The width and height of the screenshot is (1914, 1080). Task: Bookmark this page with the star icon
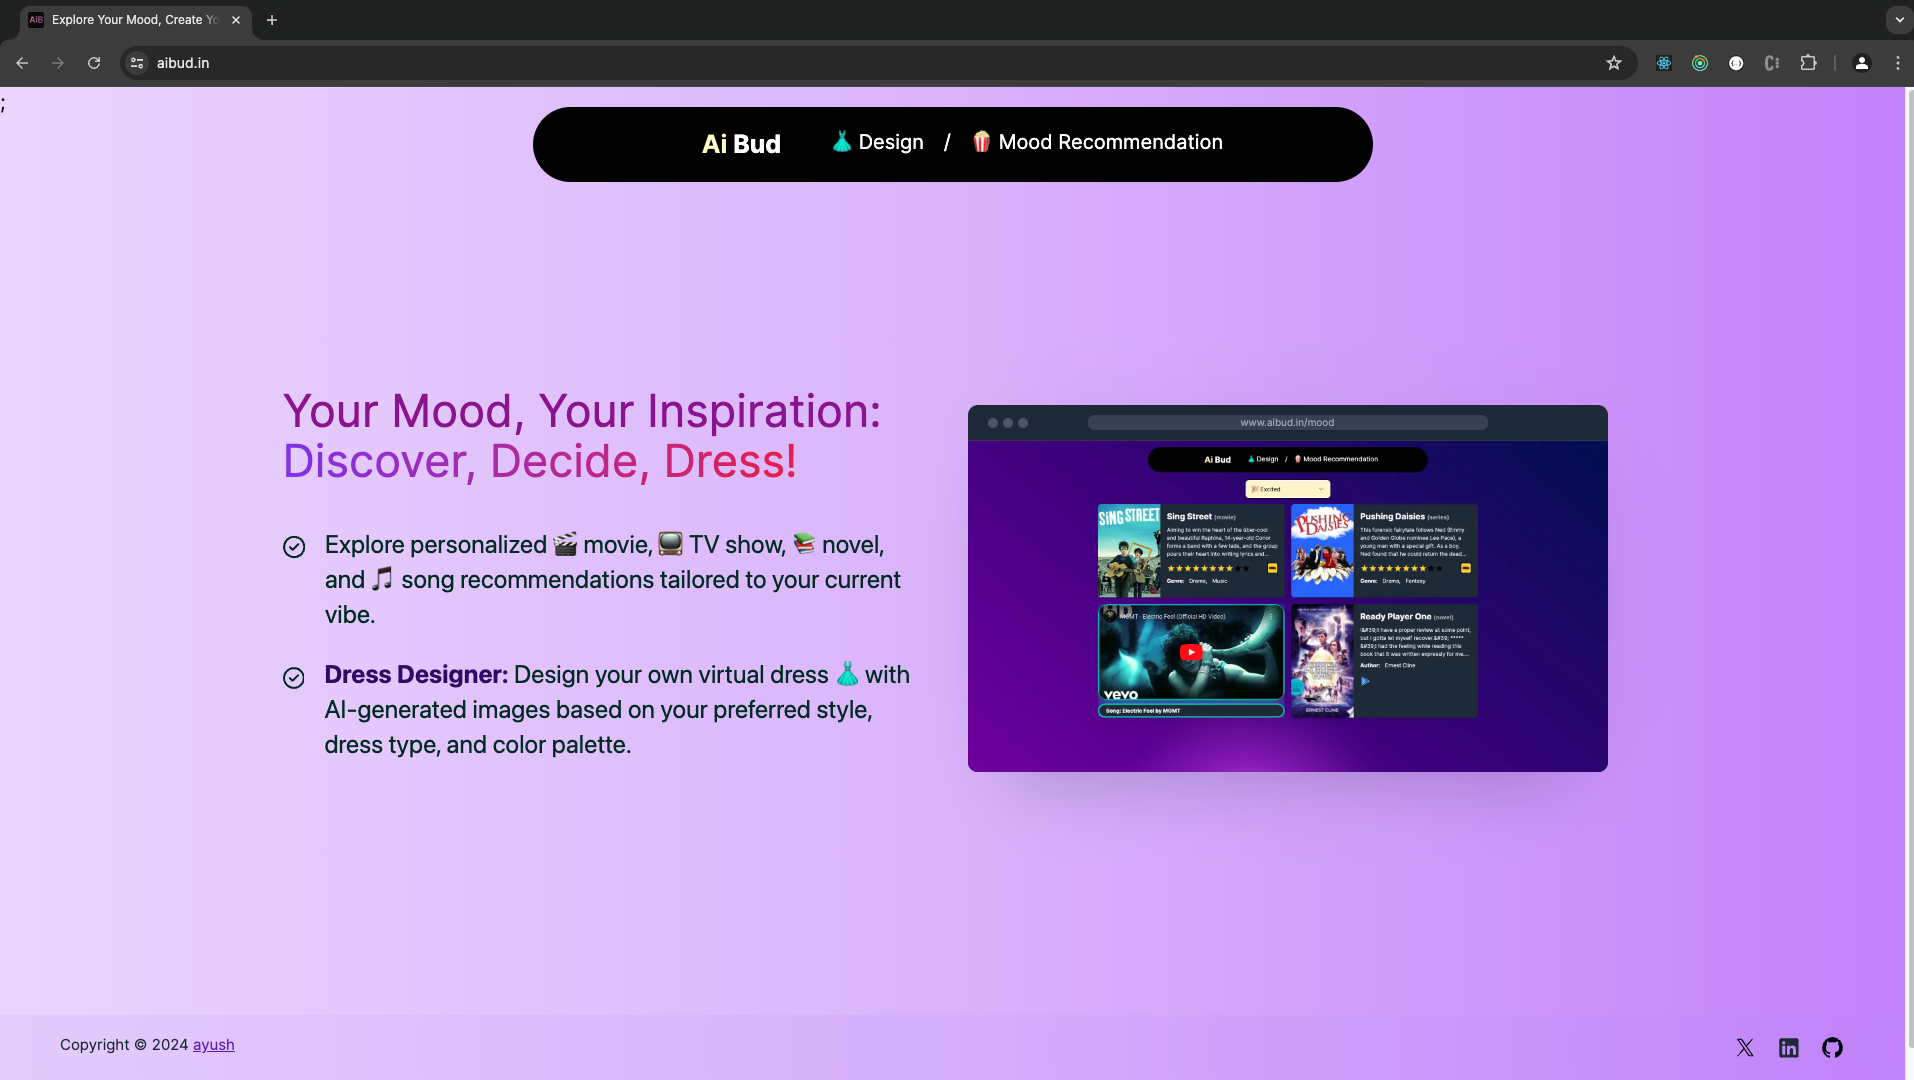1614,63
